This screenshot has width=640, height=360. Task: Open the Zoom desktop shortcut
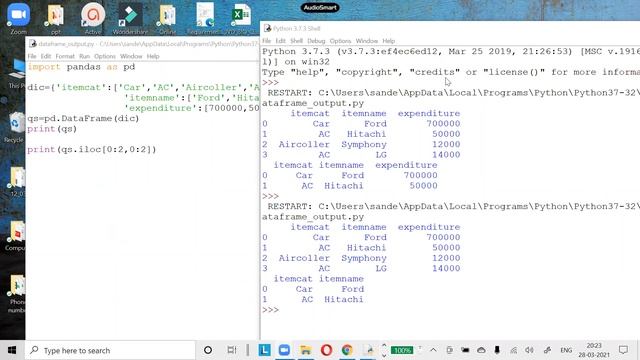(x=18, y=18)
